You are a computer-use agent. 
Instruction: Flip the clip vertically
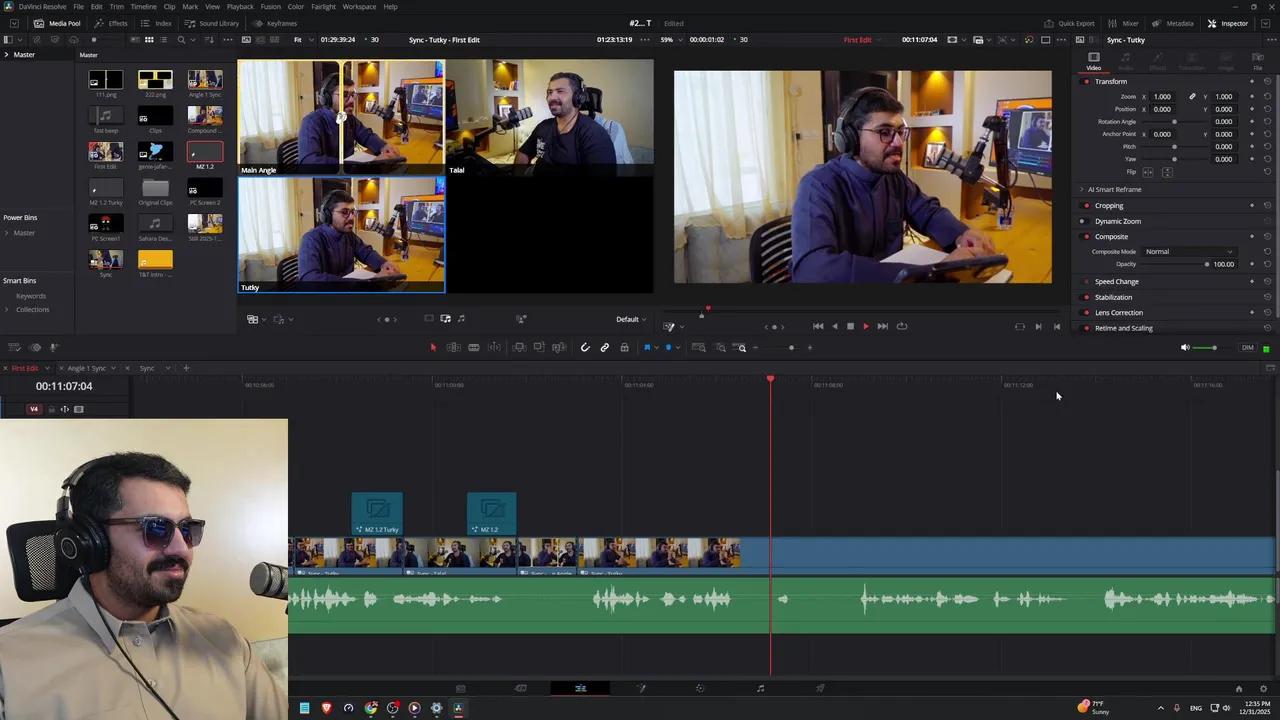[x=1167, y=172]
